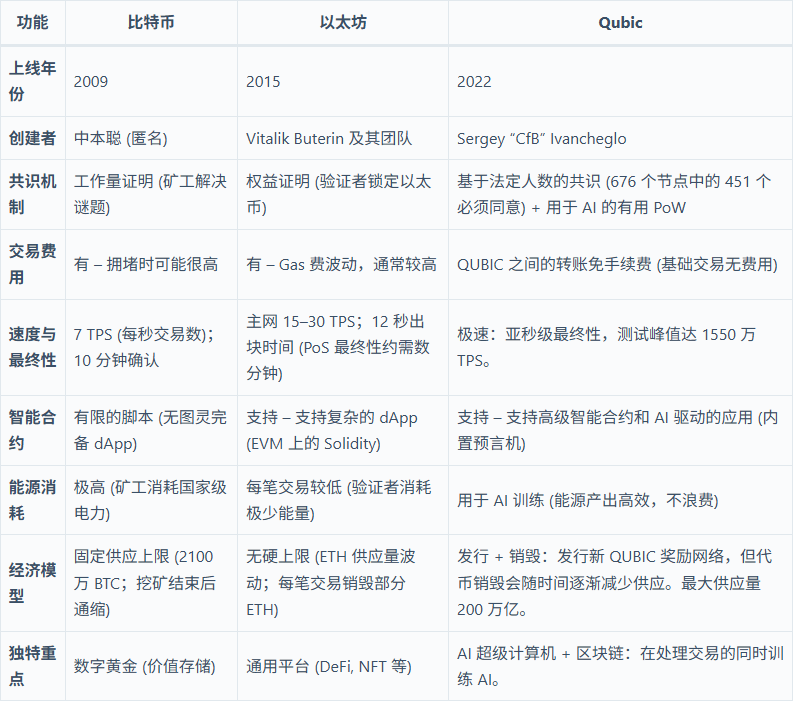Select the Qubic column header

pos(620,22)
